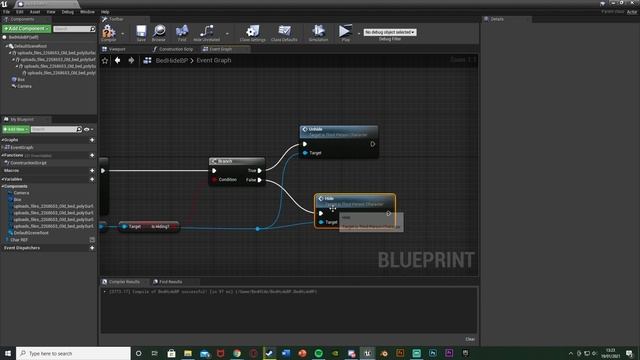The width and height of the screenshot is (640, 360).
Task: Add a new graph with plus
Action: point(92,140)
